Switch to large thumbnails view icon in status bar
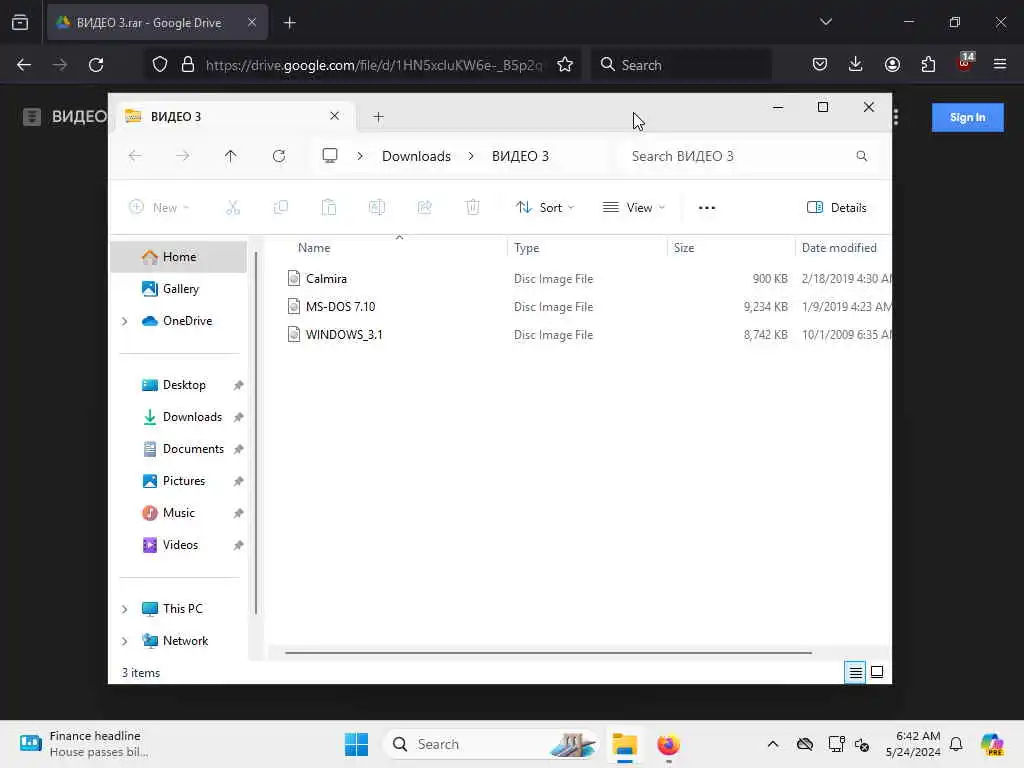The height and width of the screenshot is (768, 1024). (x=877, y=672)
